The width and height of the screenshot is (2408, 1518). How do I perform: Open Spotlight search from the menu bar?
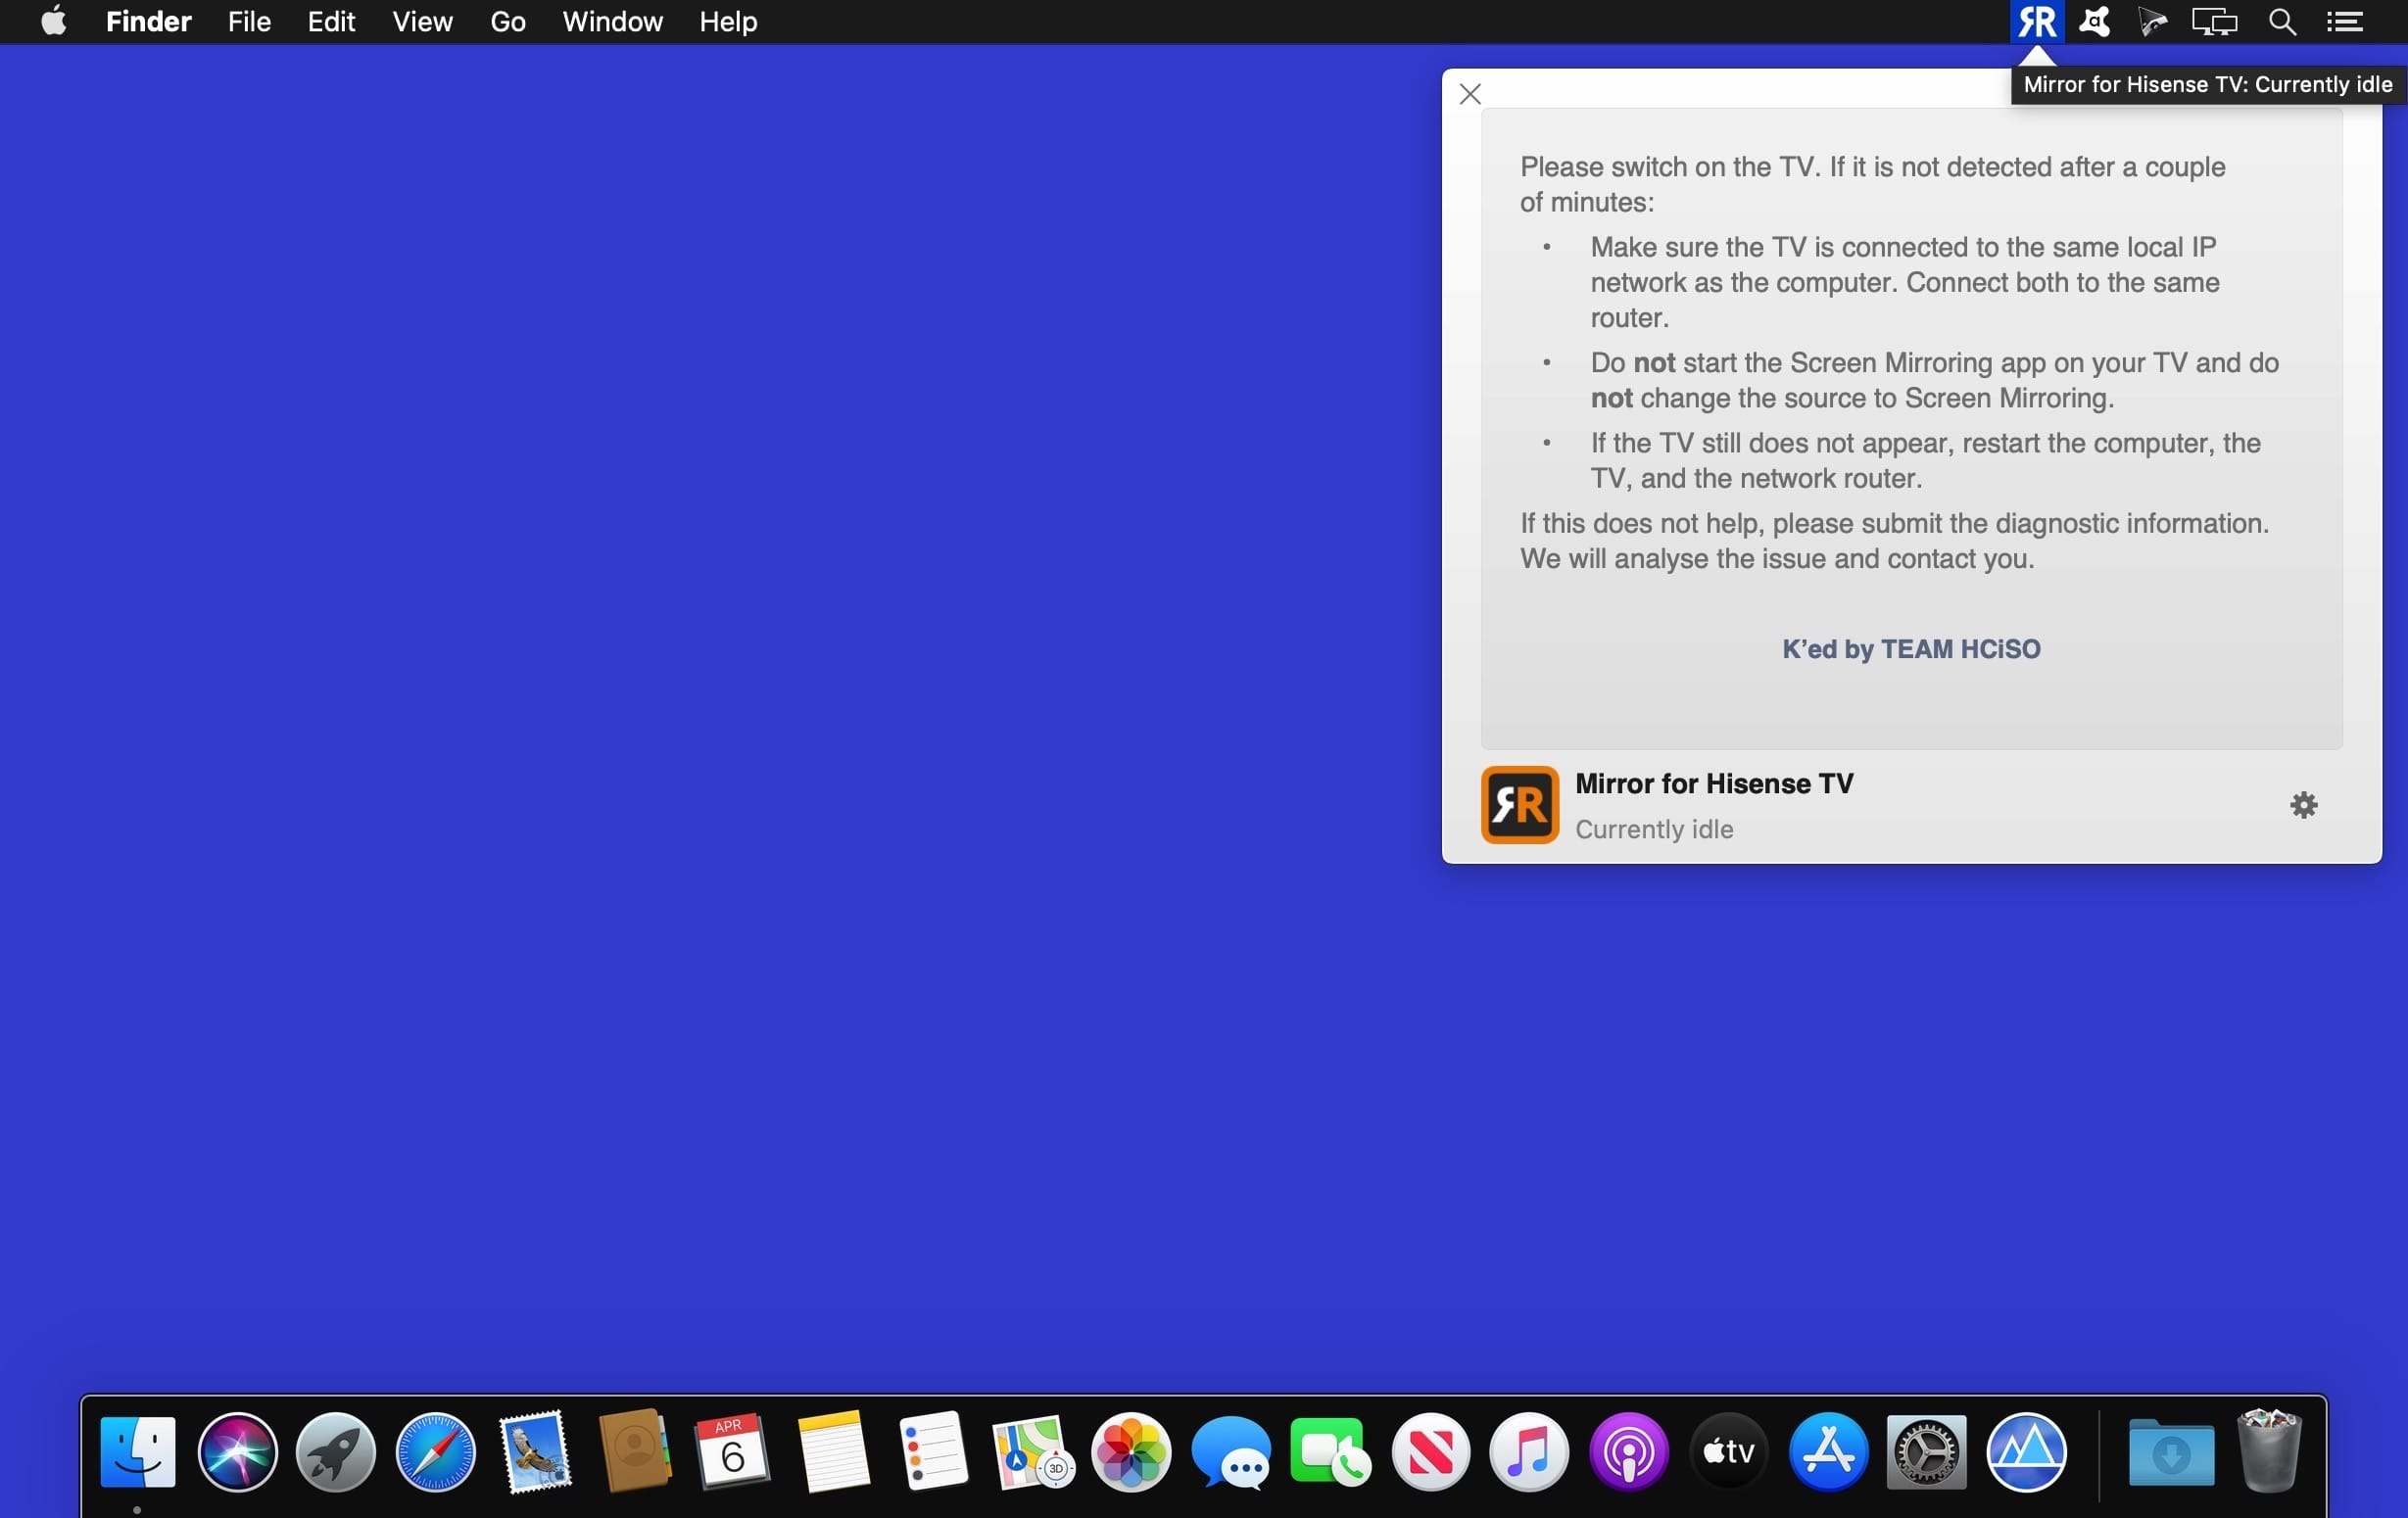2281,21
